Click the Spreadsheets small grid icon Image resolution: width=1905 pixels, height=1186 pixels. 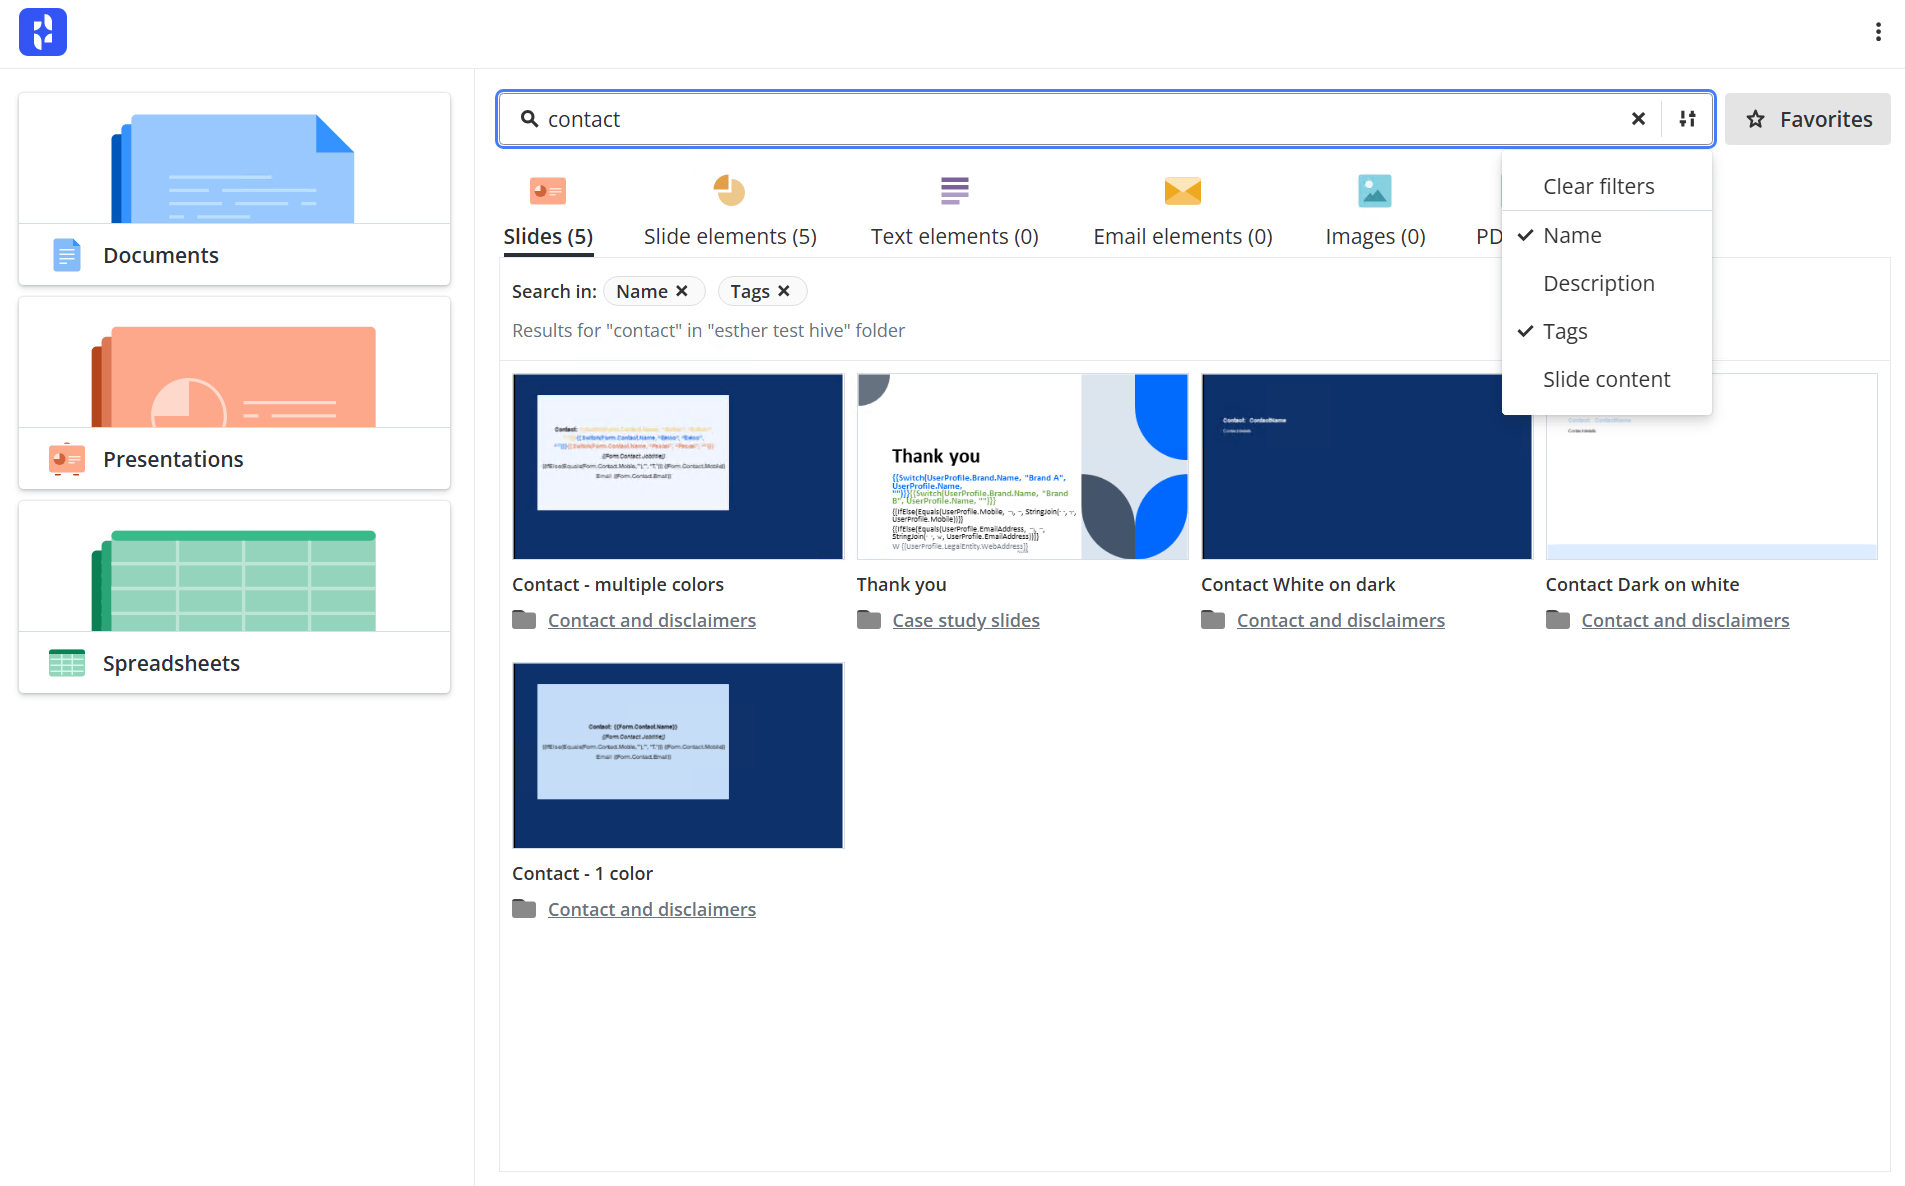[x=66, y=663]
